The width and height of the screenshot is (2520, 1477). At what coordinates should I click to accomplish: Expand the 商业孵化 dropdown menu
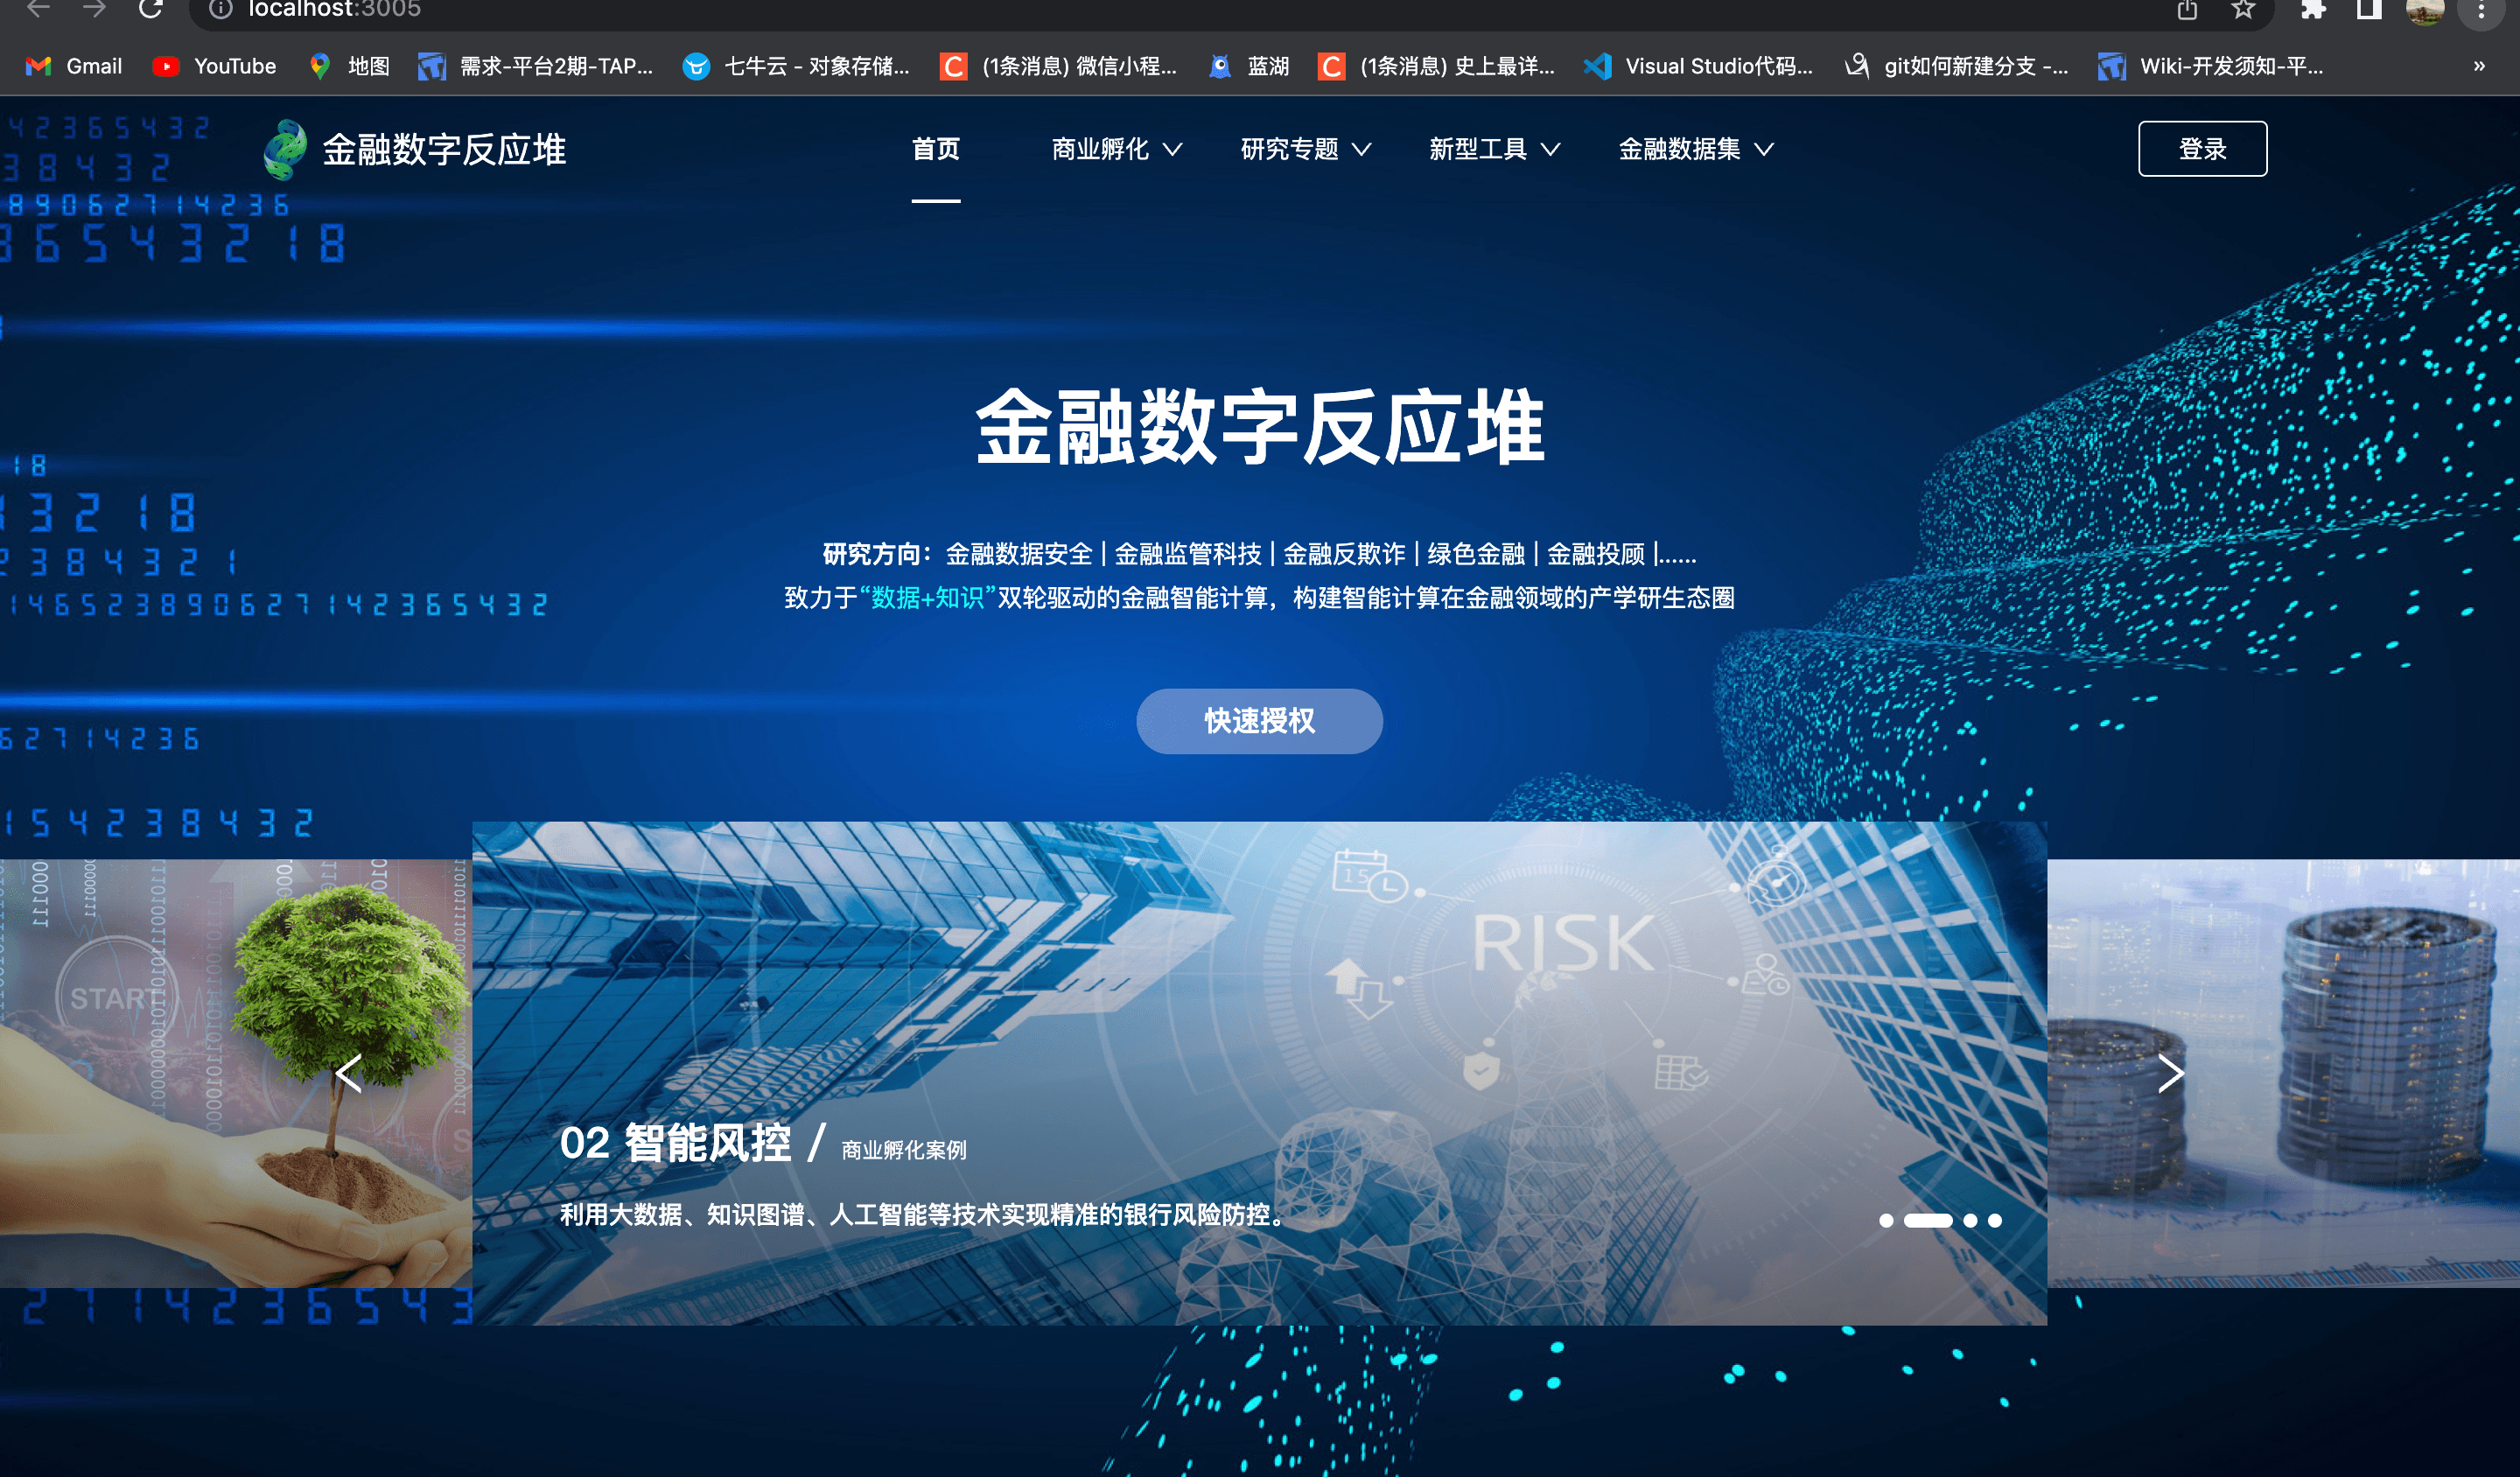(1116, 148)
